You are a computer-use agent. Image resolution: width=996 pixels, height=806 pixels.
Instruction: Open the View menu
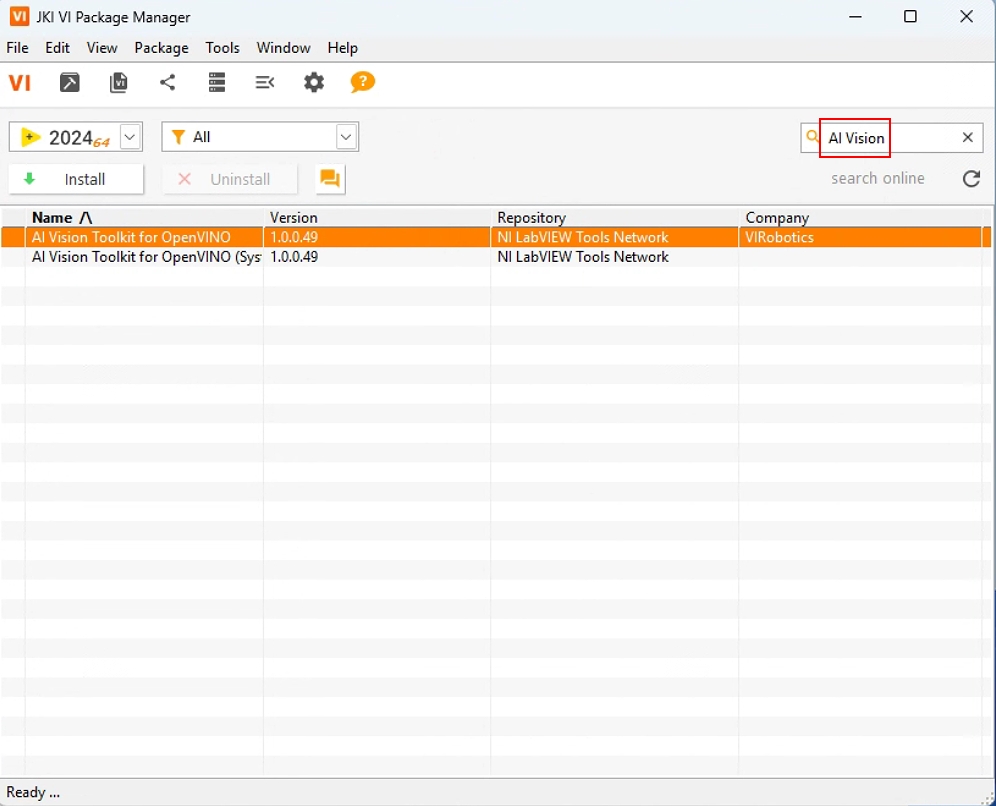tap(102, 48)
